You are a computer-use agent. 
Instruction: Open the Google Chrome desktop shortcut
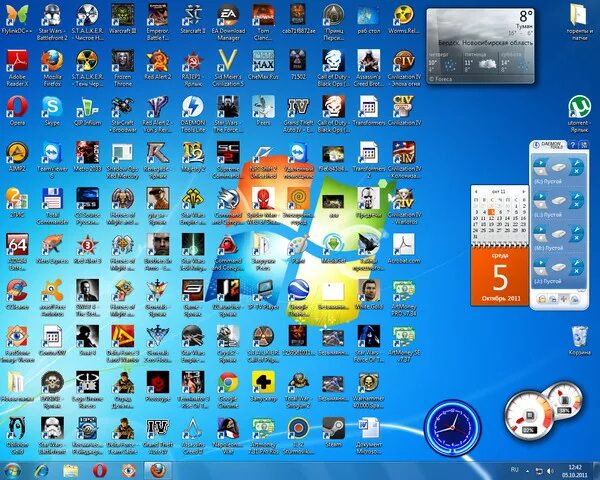coord(228,390)
